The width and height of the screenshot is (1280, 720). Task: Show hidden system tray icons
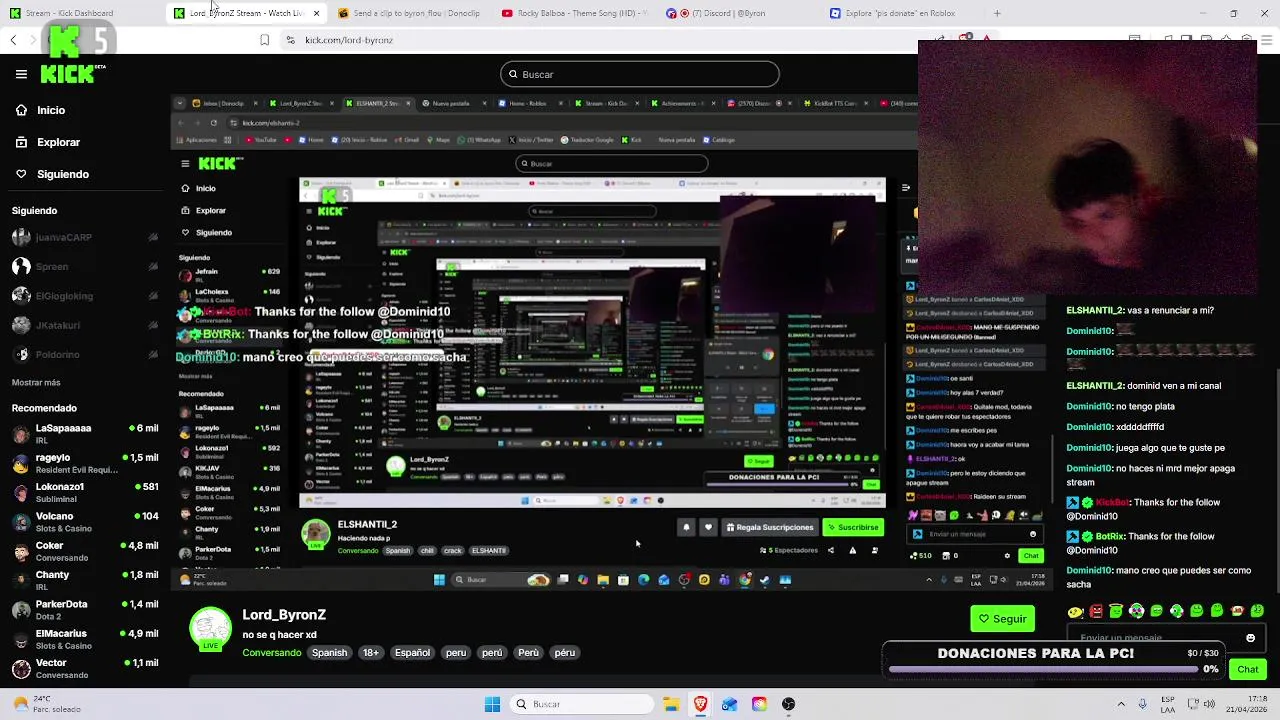tap(1120, 704)
